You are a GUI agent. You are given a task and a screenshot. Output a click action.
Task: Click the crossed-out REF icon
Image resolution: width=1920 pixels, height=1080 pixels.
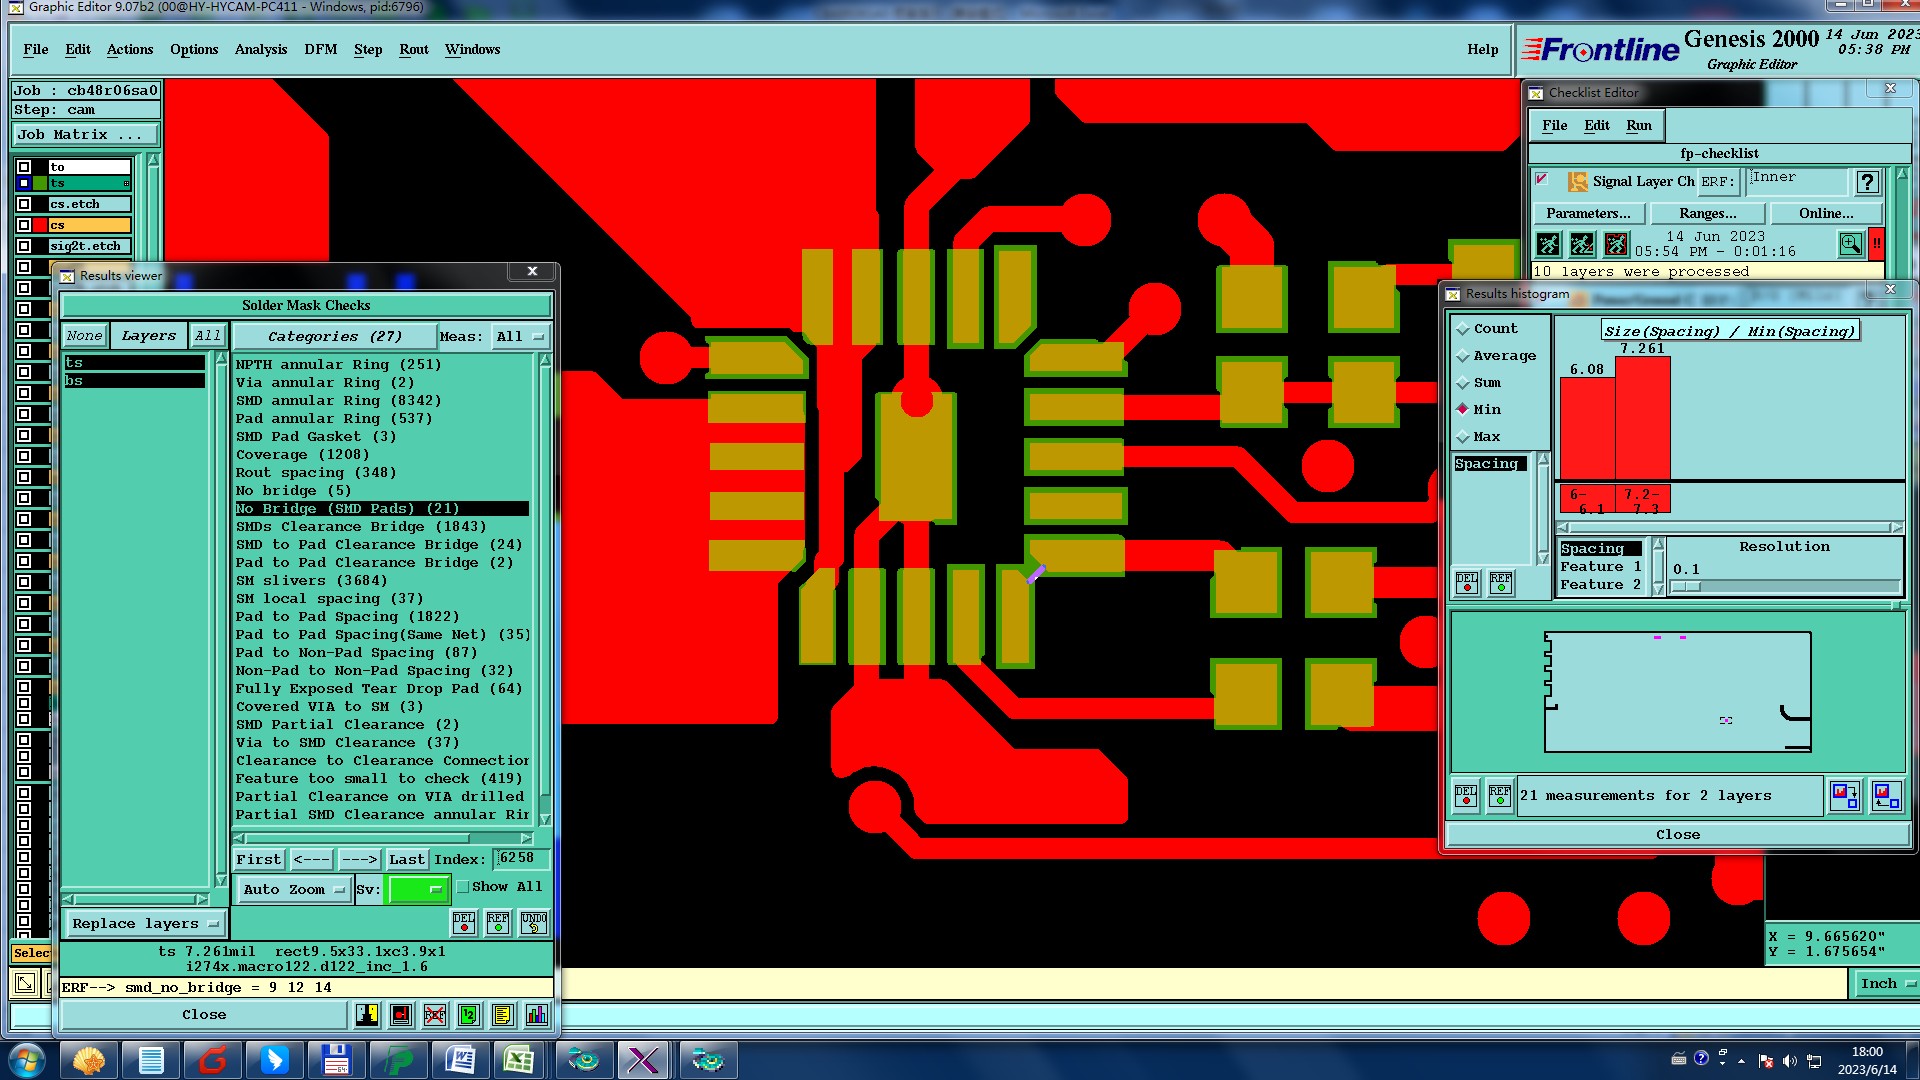coord(434,1015)
